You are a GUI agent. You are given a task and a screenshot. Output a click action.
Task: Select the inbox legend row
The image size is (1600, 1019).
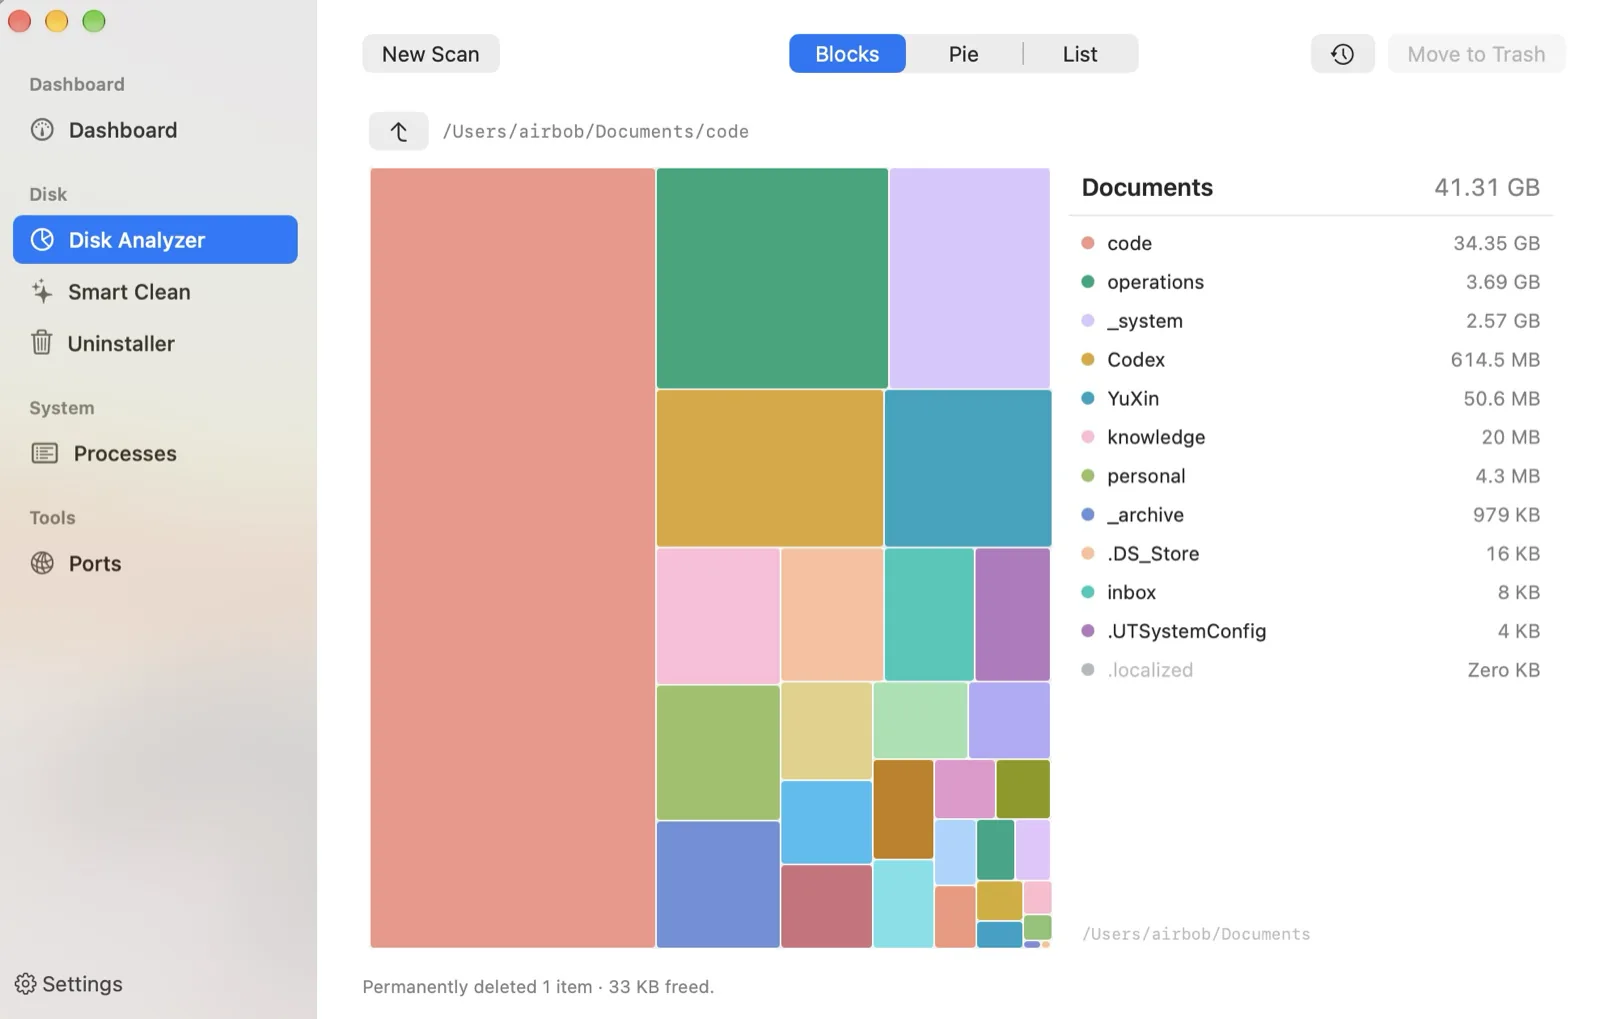click(x=1310, y=592)
